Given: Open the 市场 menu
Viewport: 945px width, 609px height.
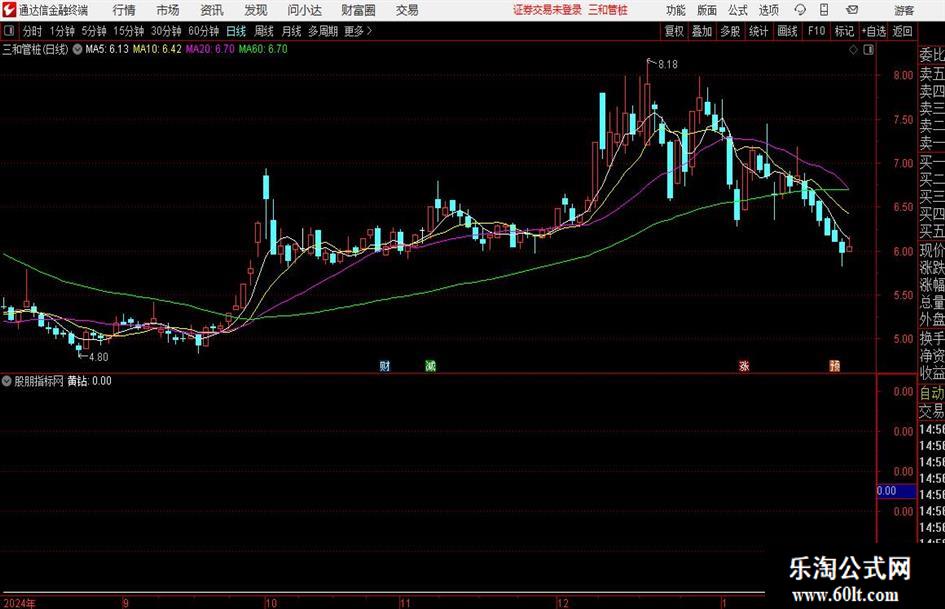Looking at the screenshot, I should (x=168, y=10).
